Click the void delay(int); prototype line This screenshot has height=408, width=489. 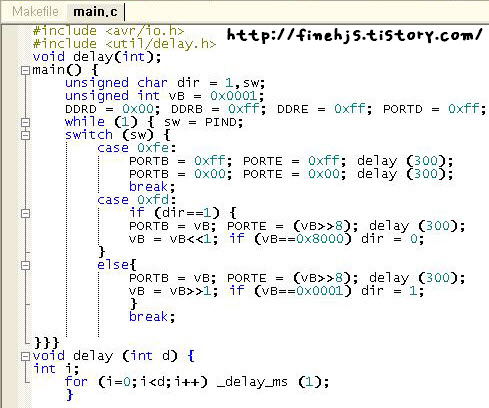(x=97, y=57)
